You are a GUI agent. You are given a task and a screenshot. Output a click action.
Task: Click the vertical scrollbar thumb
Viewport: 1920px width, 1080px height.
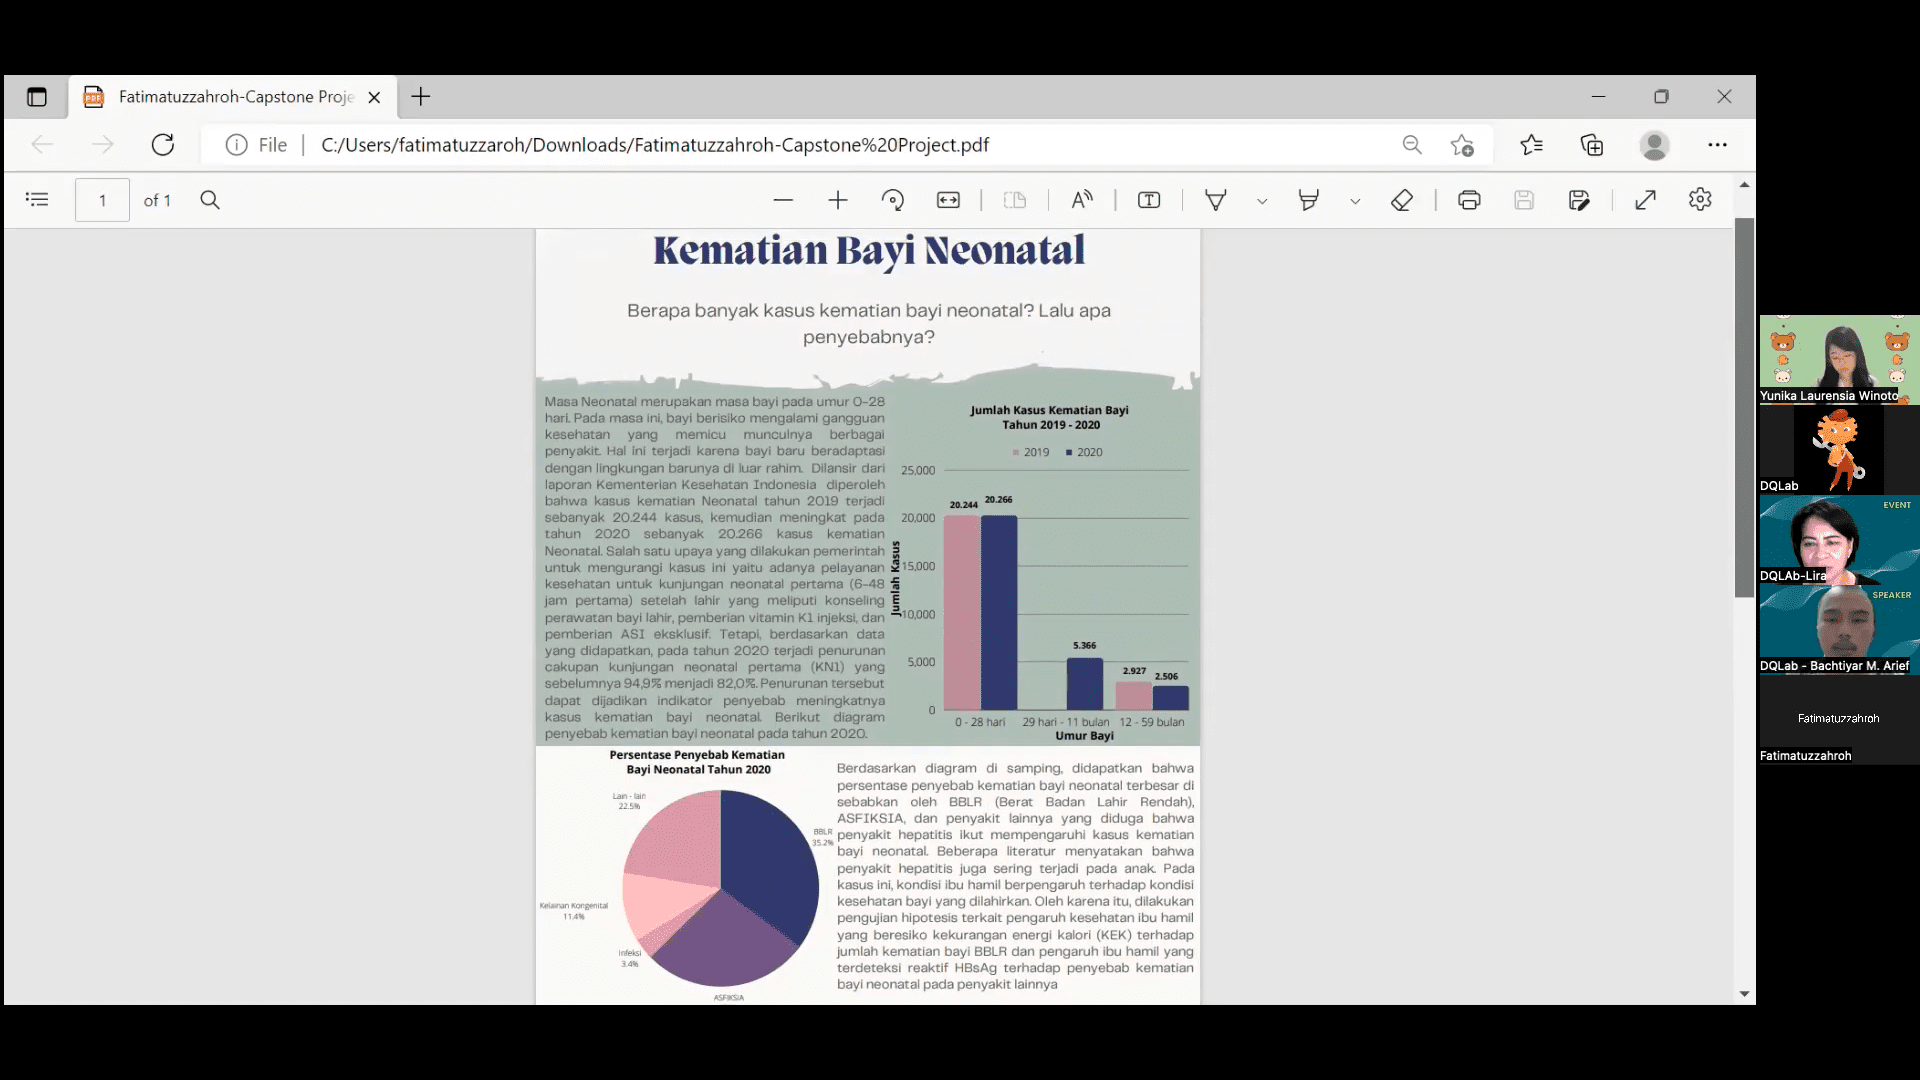click(1744, 408)
